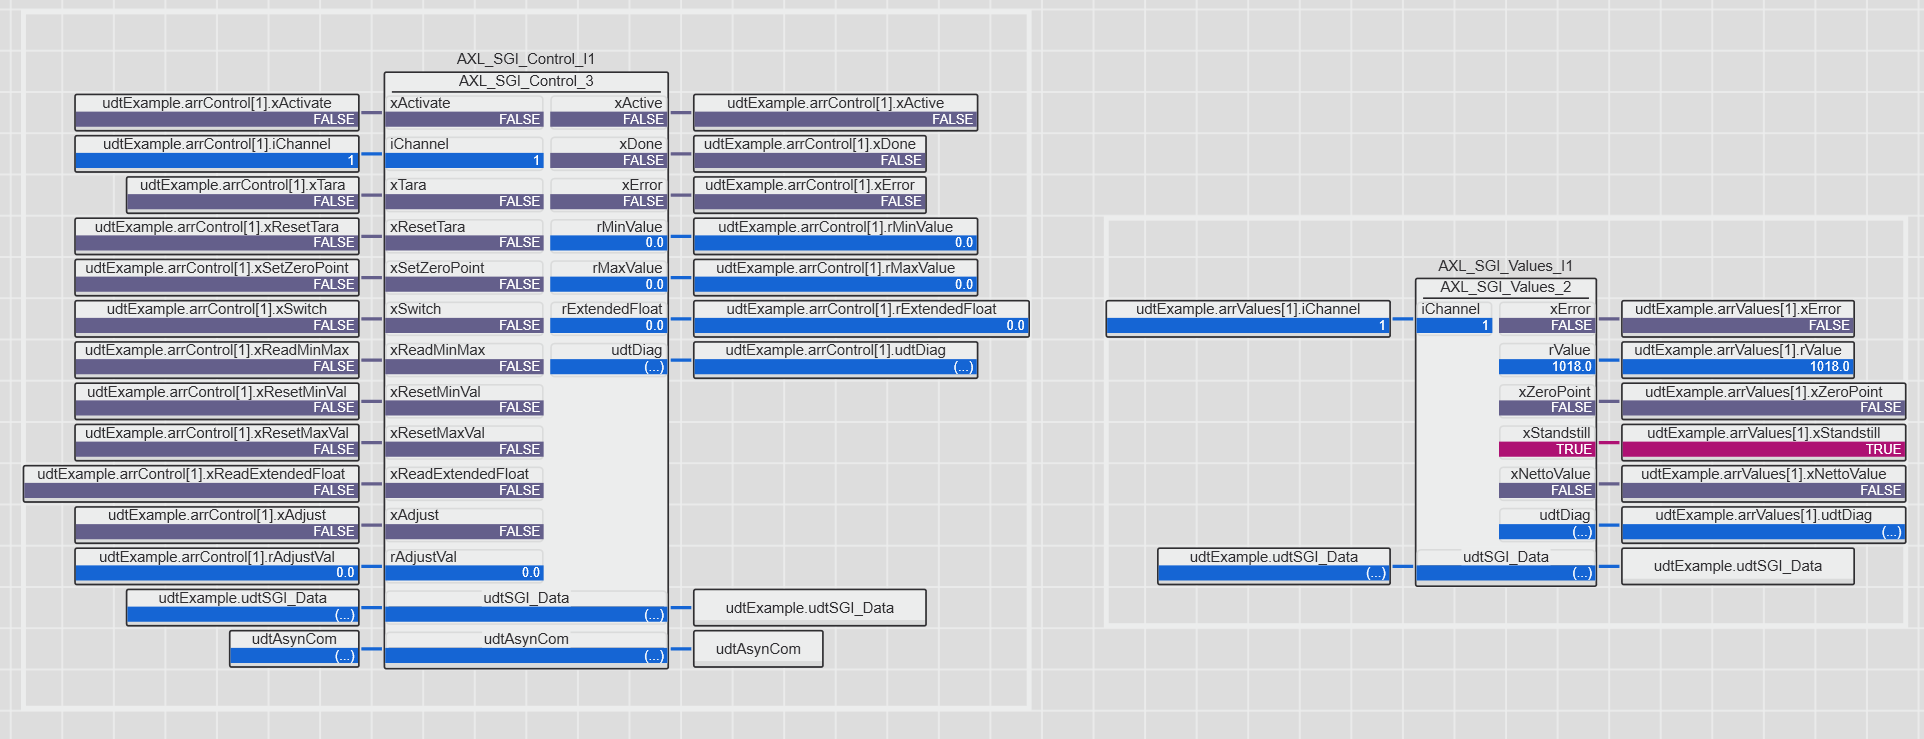Select the rAdjustVal pin on Control block
Viewport: 1924px width, 739px height.
coord(465,565)
